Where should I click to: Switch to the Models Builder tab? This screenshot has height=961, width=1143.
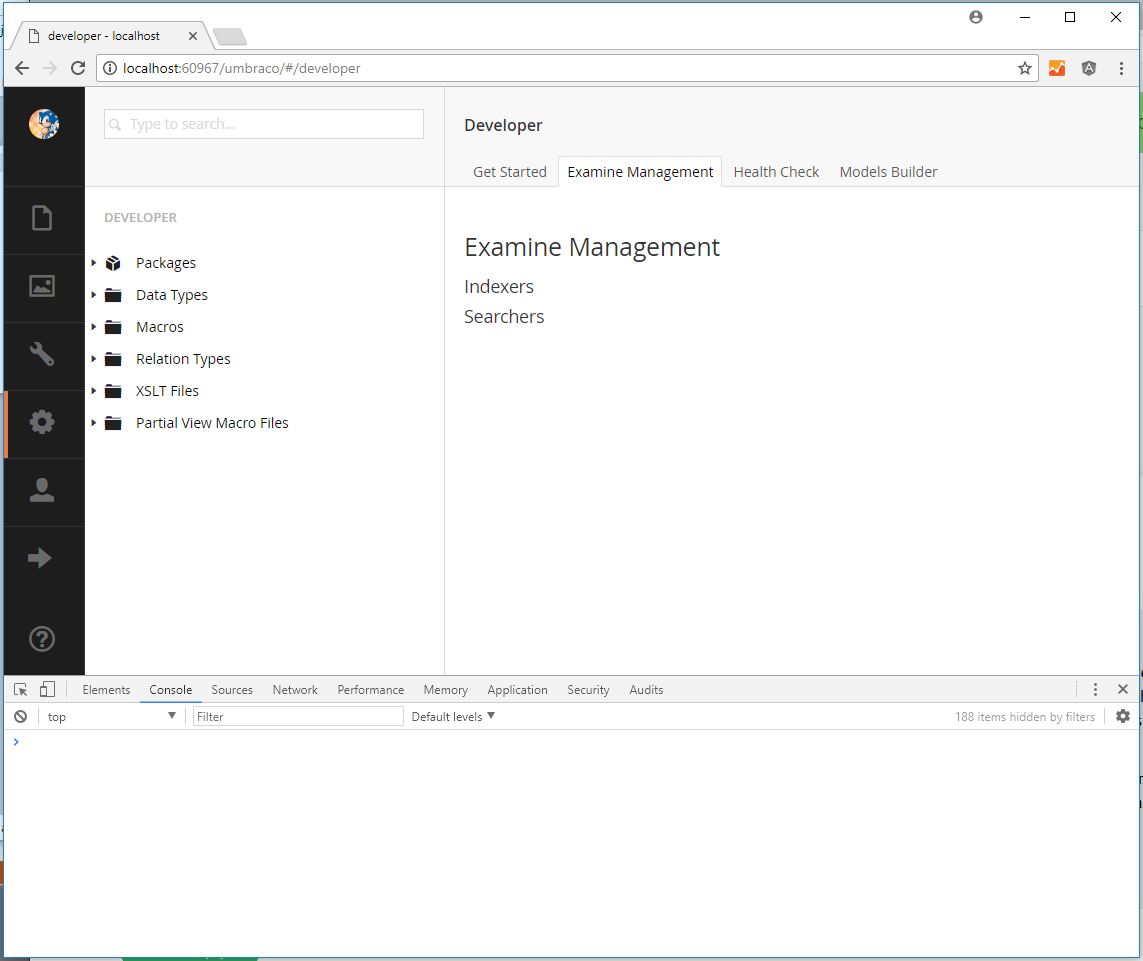tap(888, 172)
